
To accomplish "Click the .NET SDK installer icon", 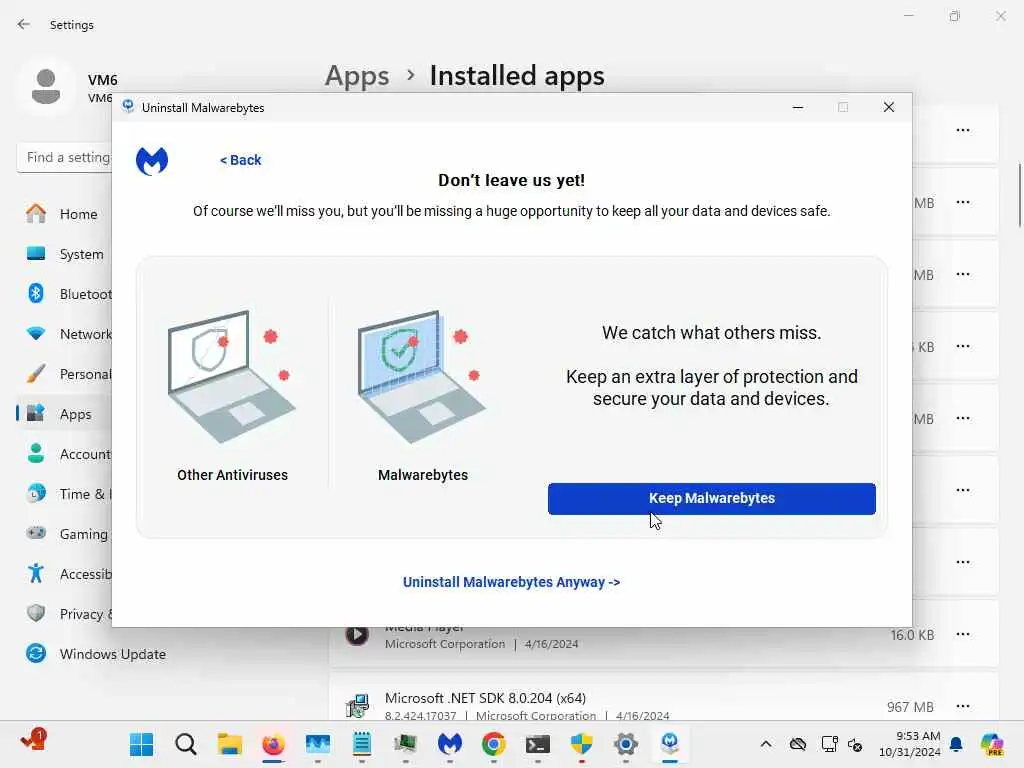I will (x=357, y=705).
